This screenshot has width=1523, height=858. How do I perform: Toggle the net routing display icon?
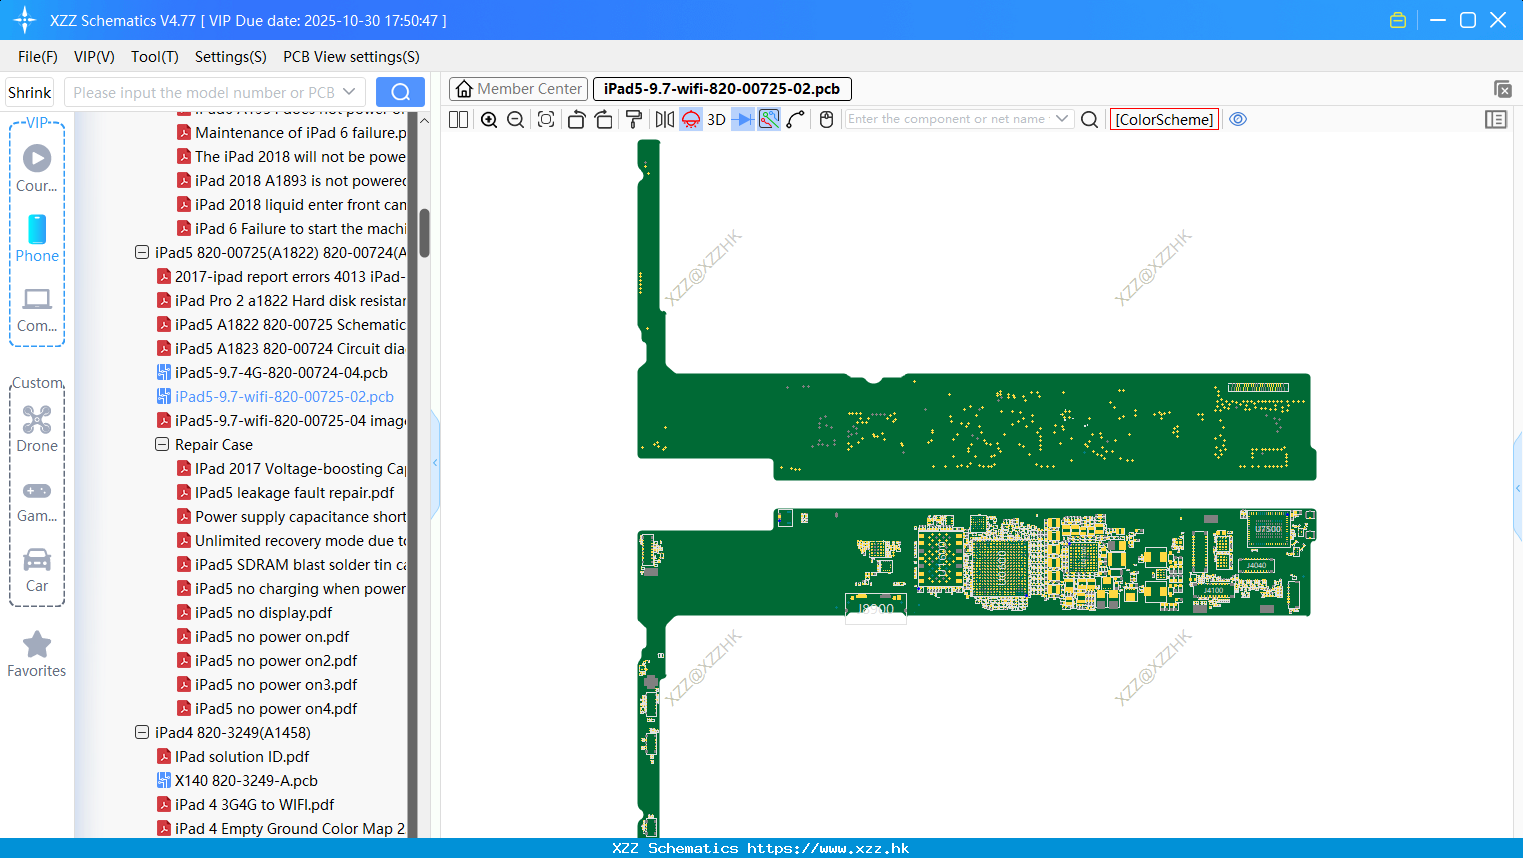[769, 119]
